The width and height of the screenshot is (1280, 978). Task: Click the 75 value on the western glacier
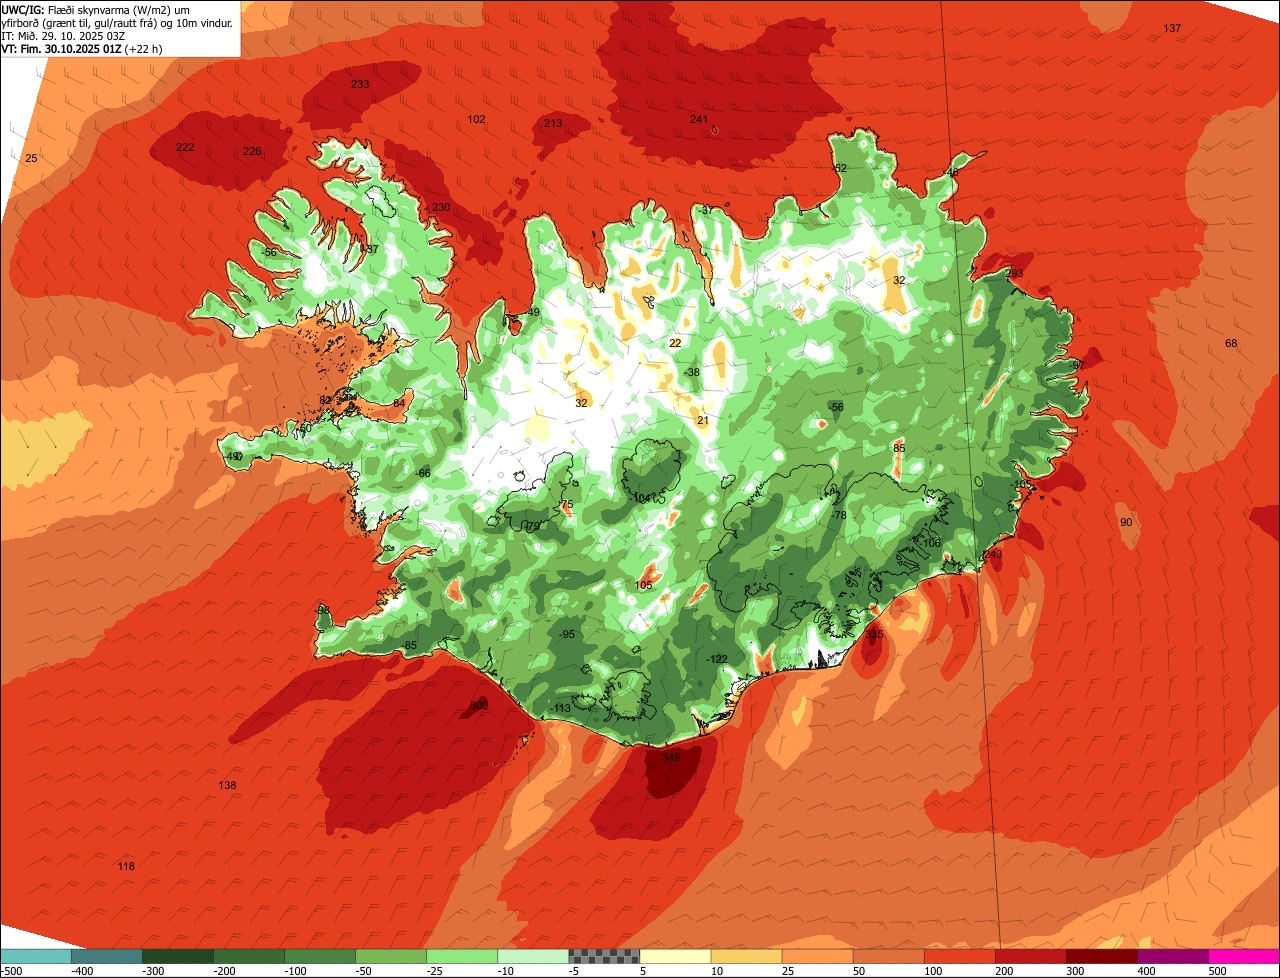[567, 506]
